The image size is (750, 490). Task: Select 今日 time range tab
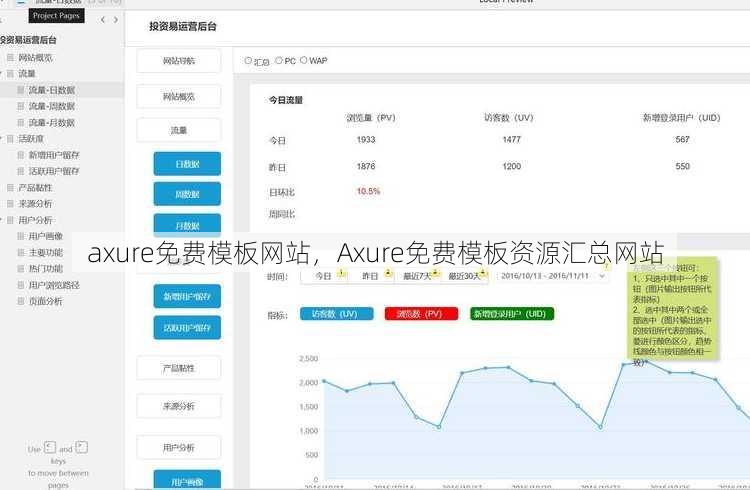(324, 276)
